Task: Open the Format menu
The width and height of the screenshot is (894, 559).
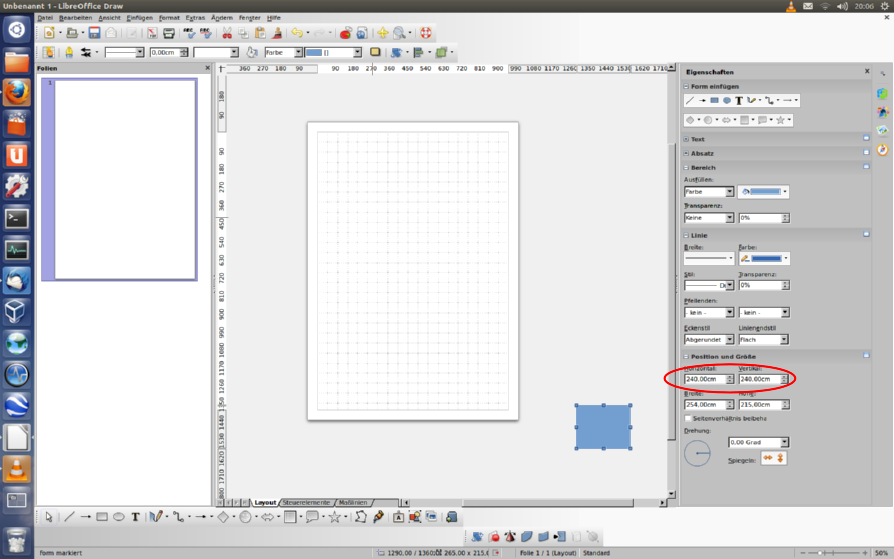Action: [169, 18]
